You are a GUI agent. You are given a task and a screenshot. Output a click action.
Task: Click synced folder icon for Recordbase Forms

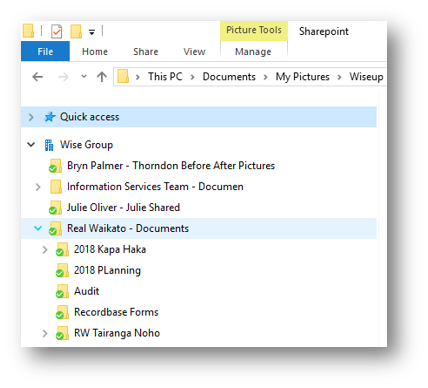[x=62, y=313]
